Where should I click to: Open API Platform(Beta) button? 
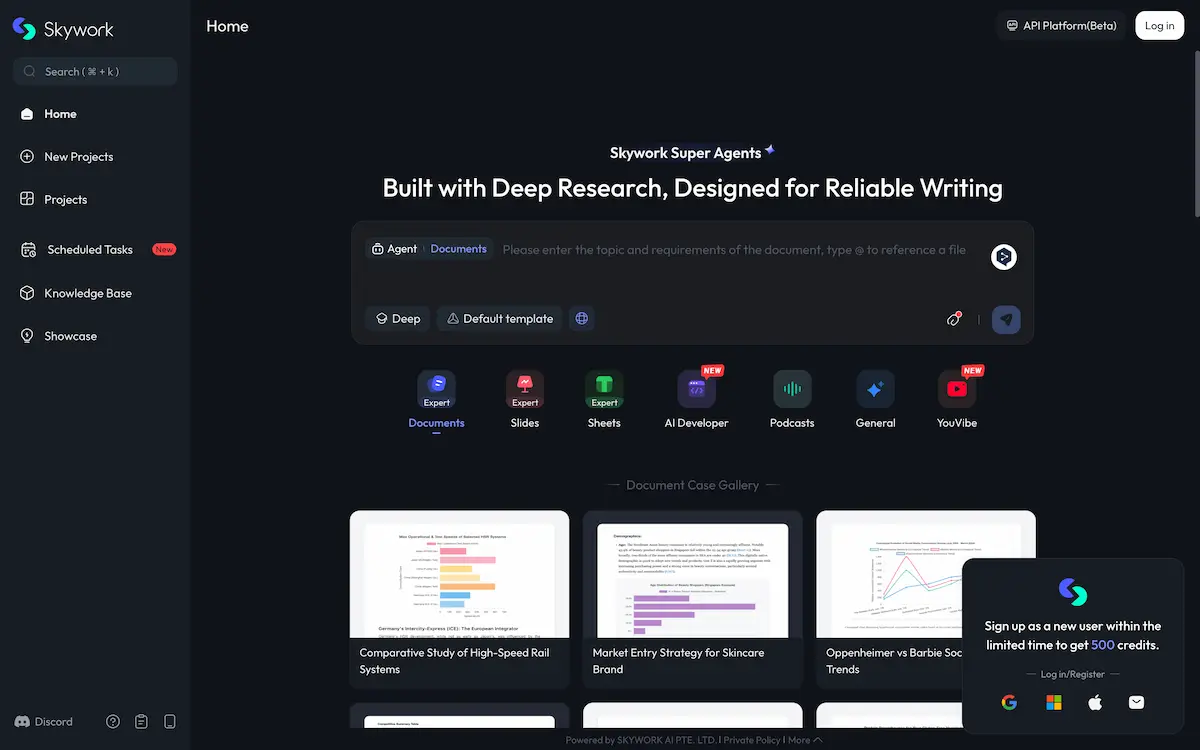click(x=1062, y=26)
